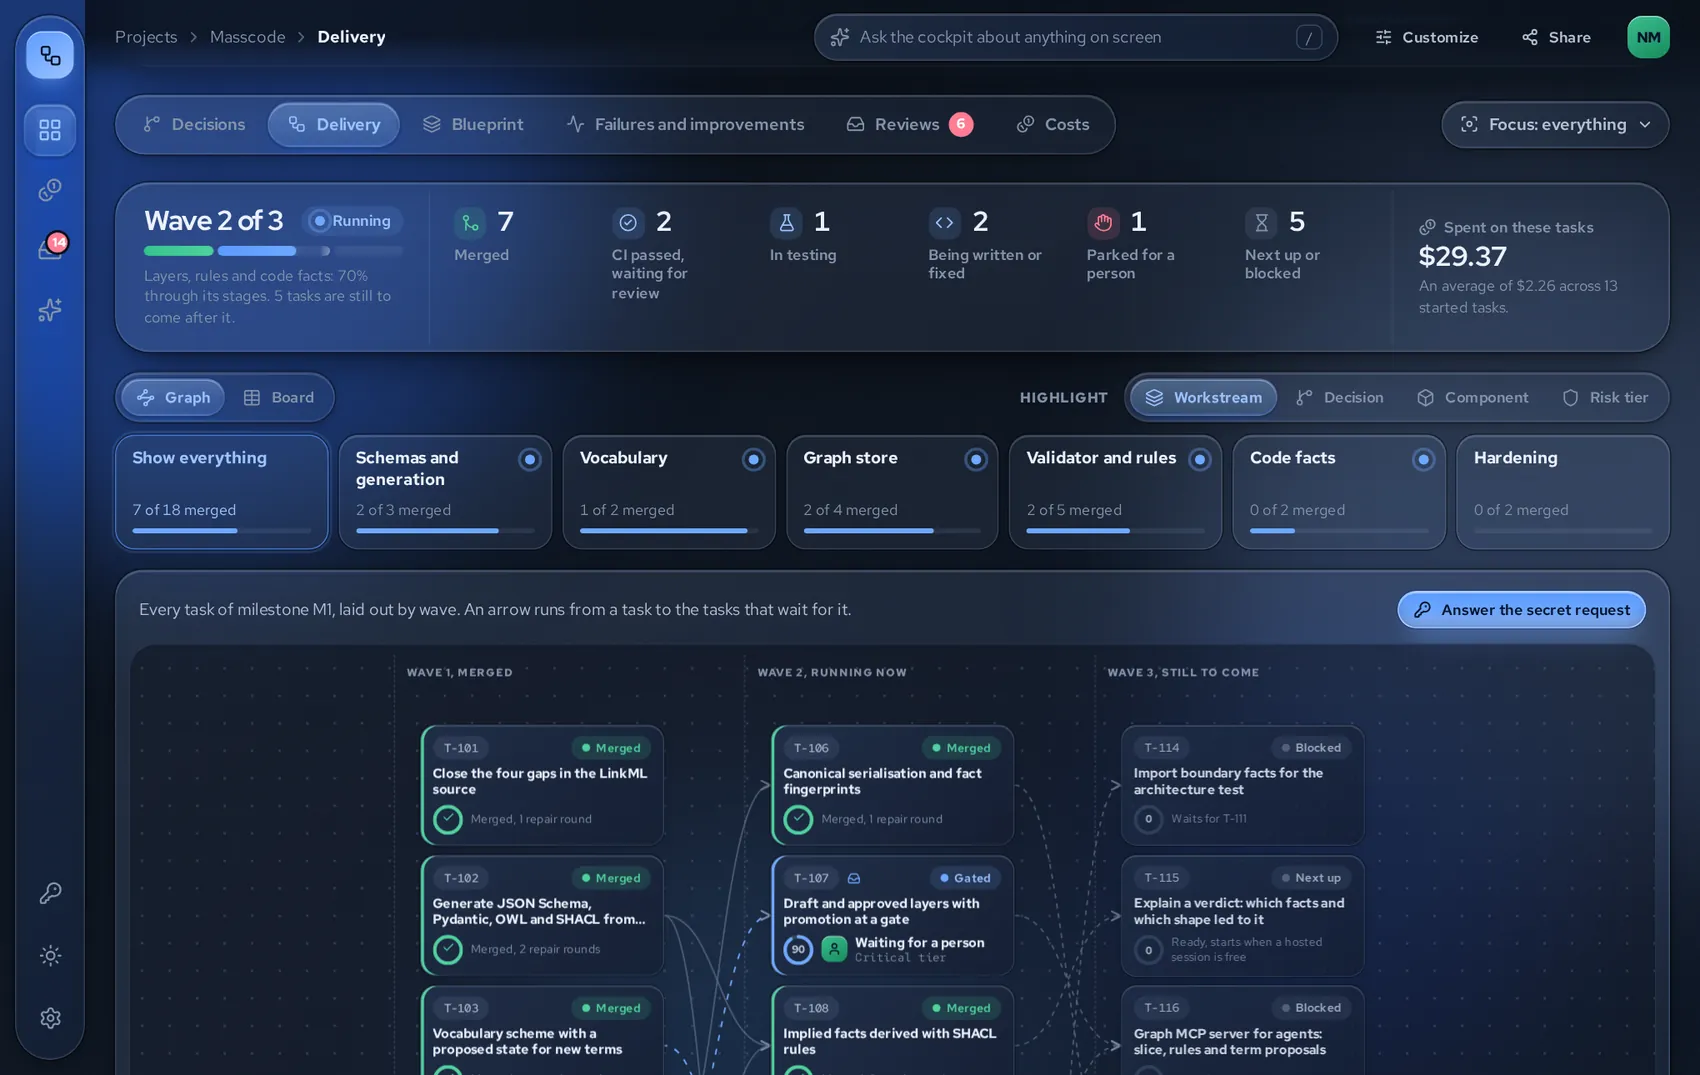Toggle Validator and rules workstream radio
The width and height of the screenshot is (1700, 1075).
[x=1199, y=459]
